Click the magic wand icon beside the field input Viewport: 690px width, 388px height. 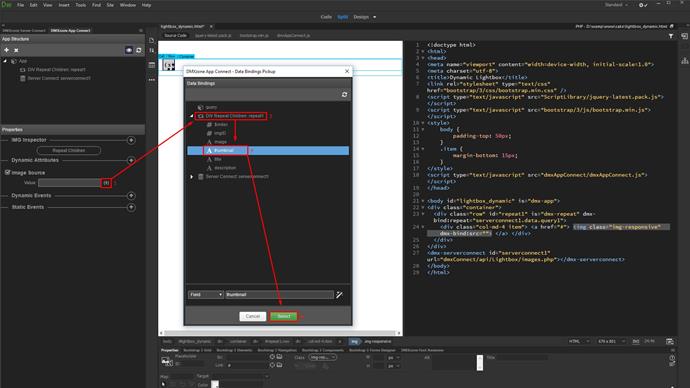(339, 295)
